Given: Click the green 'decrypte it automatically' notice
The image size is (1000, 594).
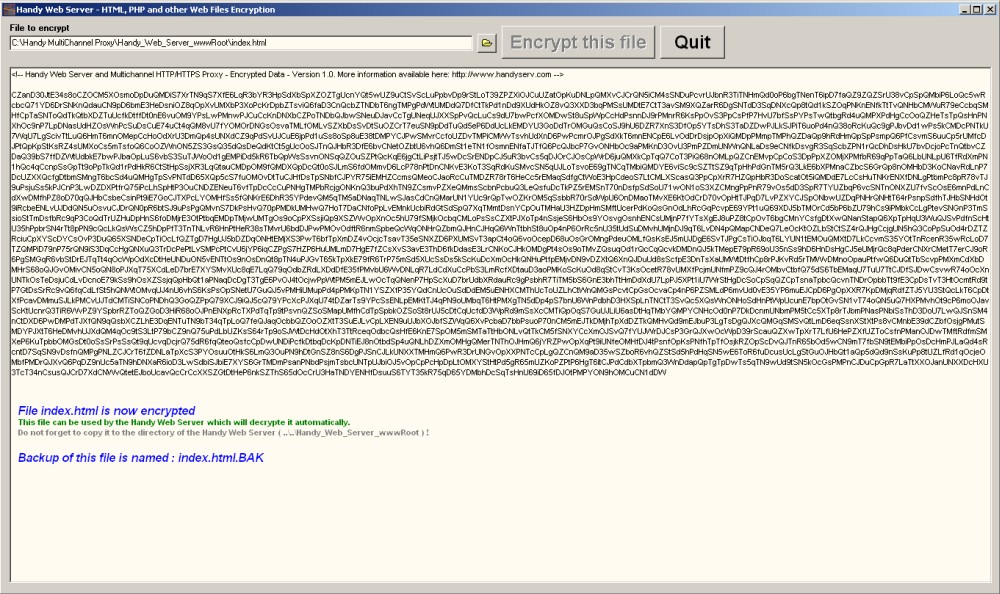Looking at the screenshot, I should pyautogui.click(x=184, y=422).
